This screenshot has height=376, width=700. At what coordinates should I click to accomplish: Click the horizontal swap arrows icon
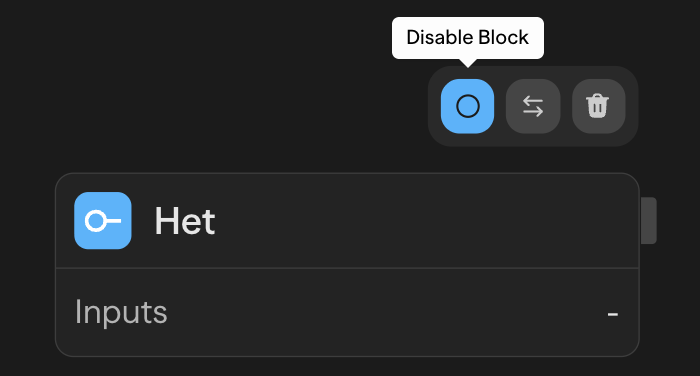[x=533, y=107]
